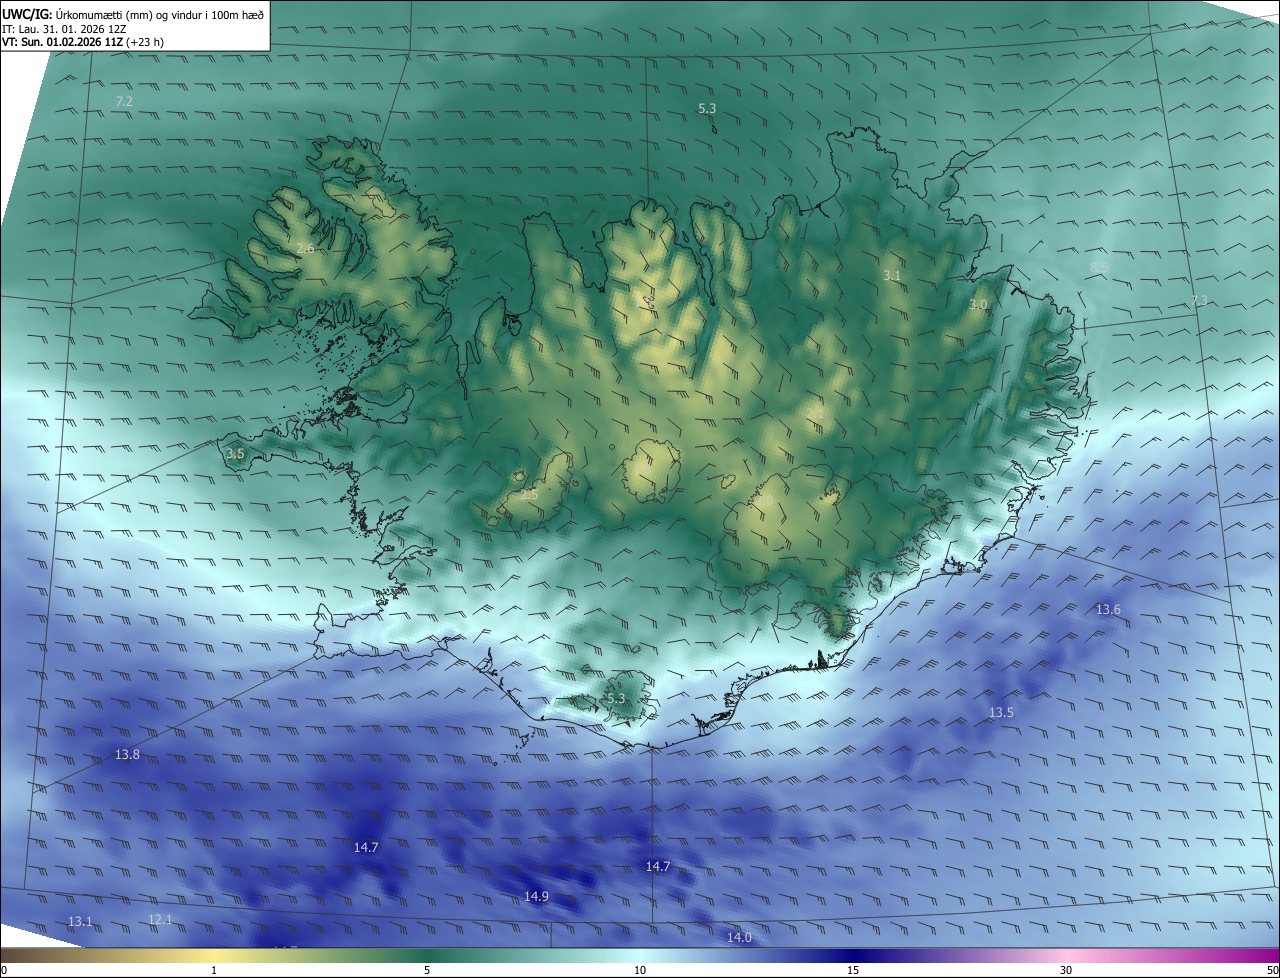Select the valid time line 'VT: Sun. 01.02.2026 11Z (+23 h)'
1280x978 pixels.
click(x=83, y=42)
